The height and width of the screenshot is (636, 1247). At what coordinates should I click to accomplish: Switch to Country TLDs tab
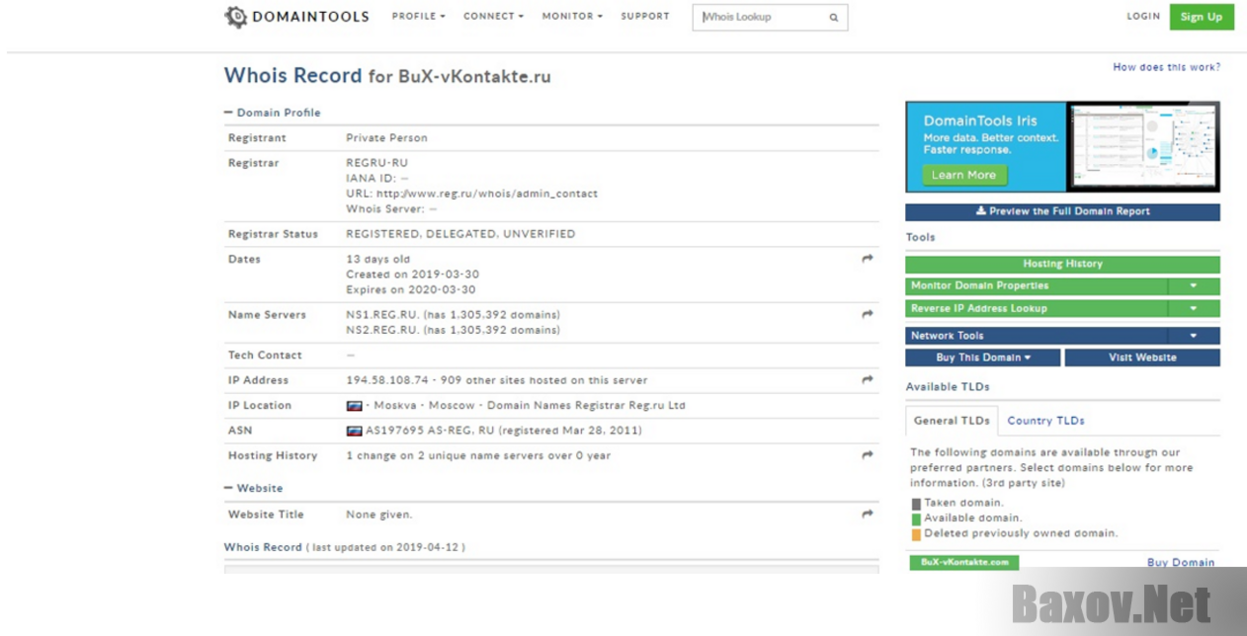[1046, 421]
